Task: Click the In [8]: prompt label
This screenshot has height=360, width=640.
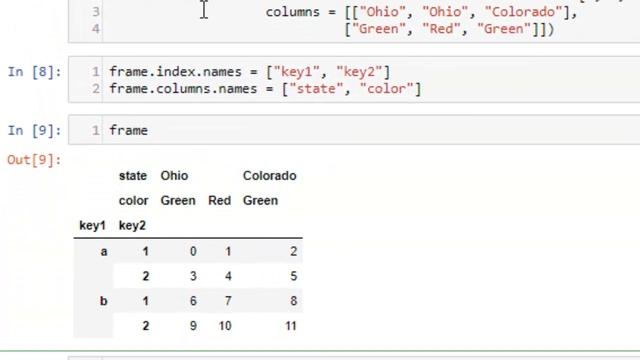Action: coord(35,72)
